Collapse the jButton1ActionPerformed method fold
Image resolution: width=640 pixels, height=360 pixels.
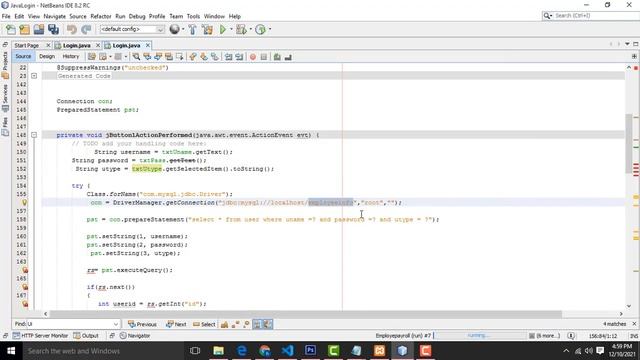tap(34, 135)
